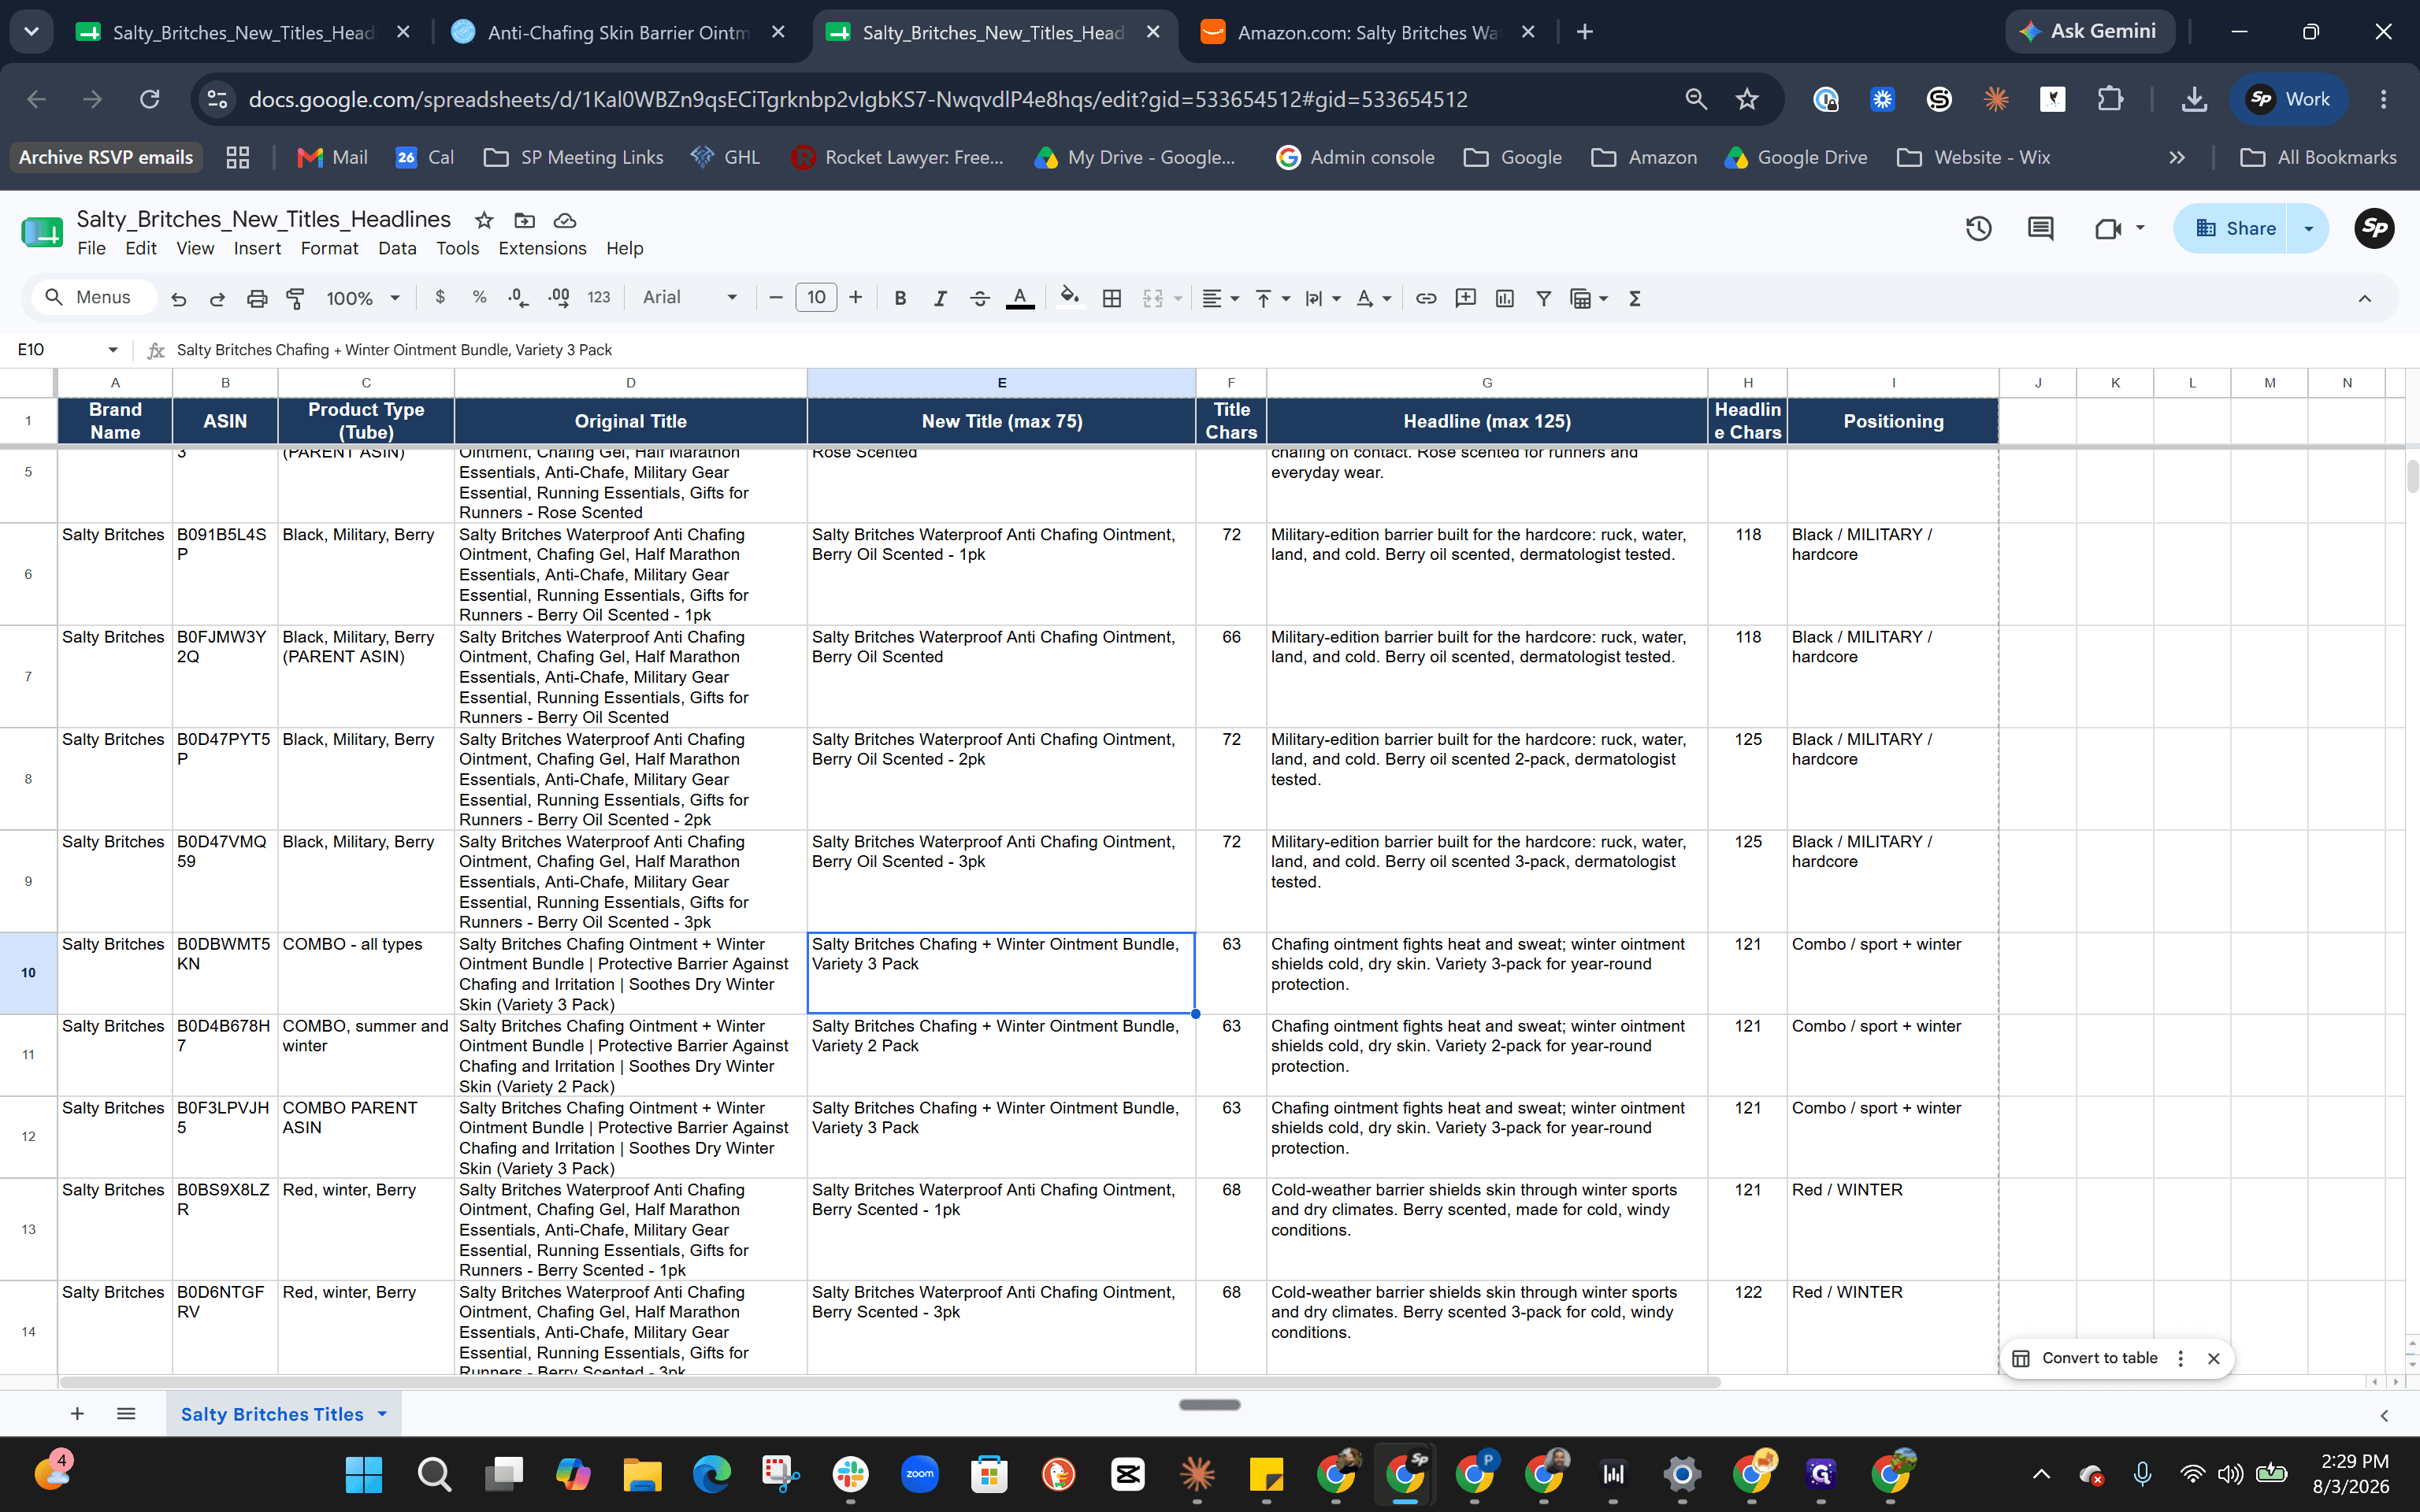Insert a link with the link icon
This screenshot has width=2420, height=1512.
1426,298
